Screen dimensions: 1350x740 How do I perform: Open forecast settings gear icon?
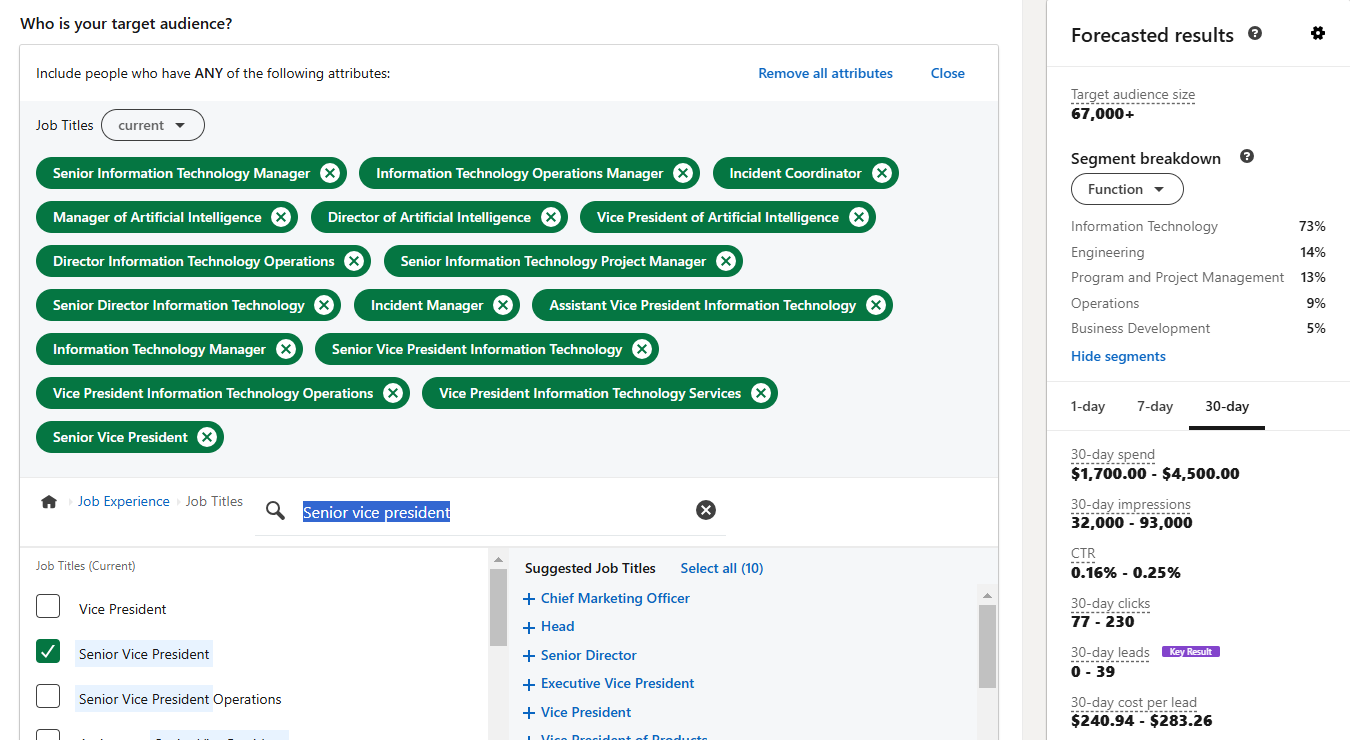click(1318, 33)
